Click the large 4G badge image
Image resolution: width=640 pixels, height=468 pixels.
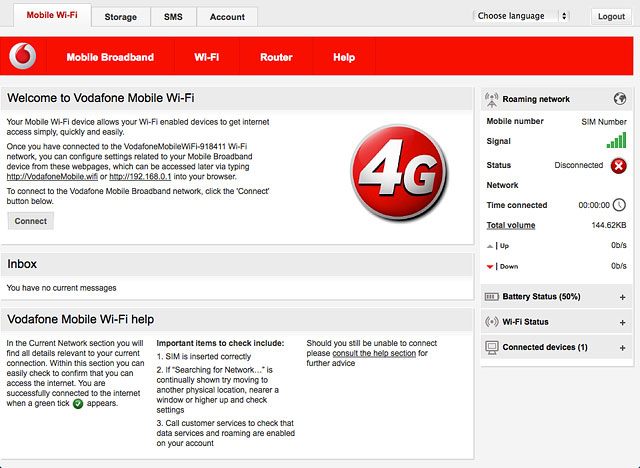(399, 172)
